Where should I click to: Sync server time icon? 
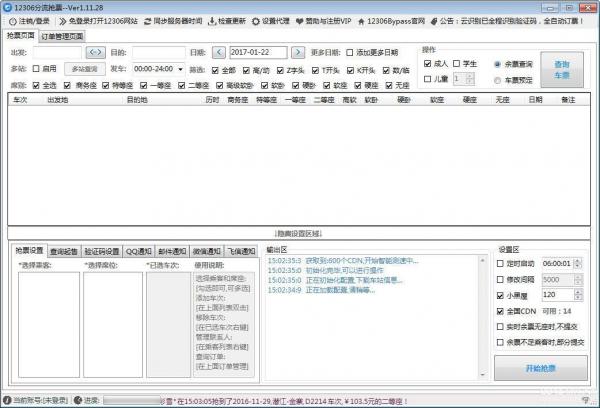[148, 21]
